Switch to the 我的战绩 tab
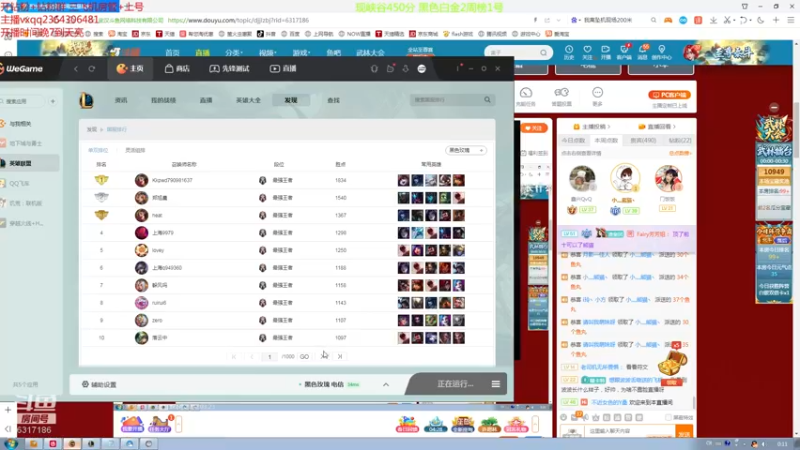The height and width of the screenshot is (450, 800). click(x=163, y=101)
